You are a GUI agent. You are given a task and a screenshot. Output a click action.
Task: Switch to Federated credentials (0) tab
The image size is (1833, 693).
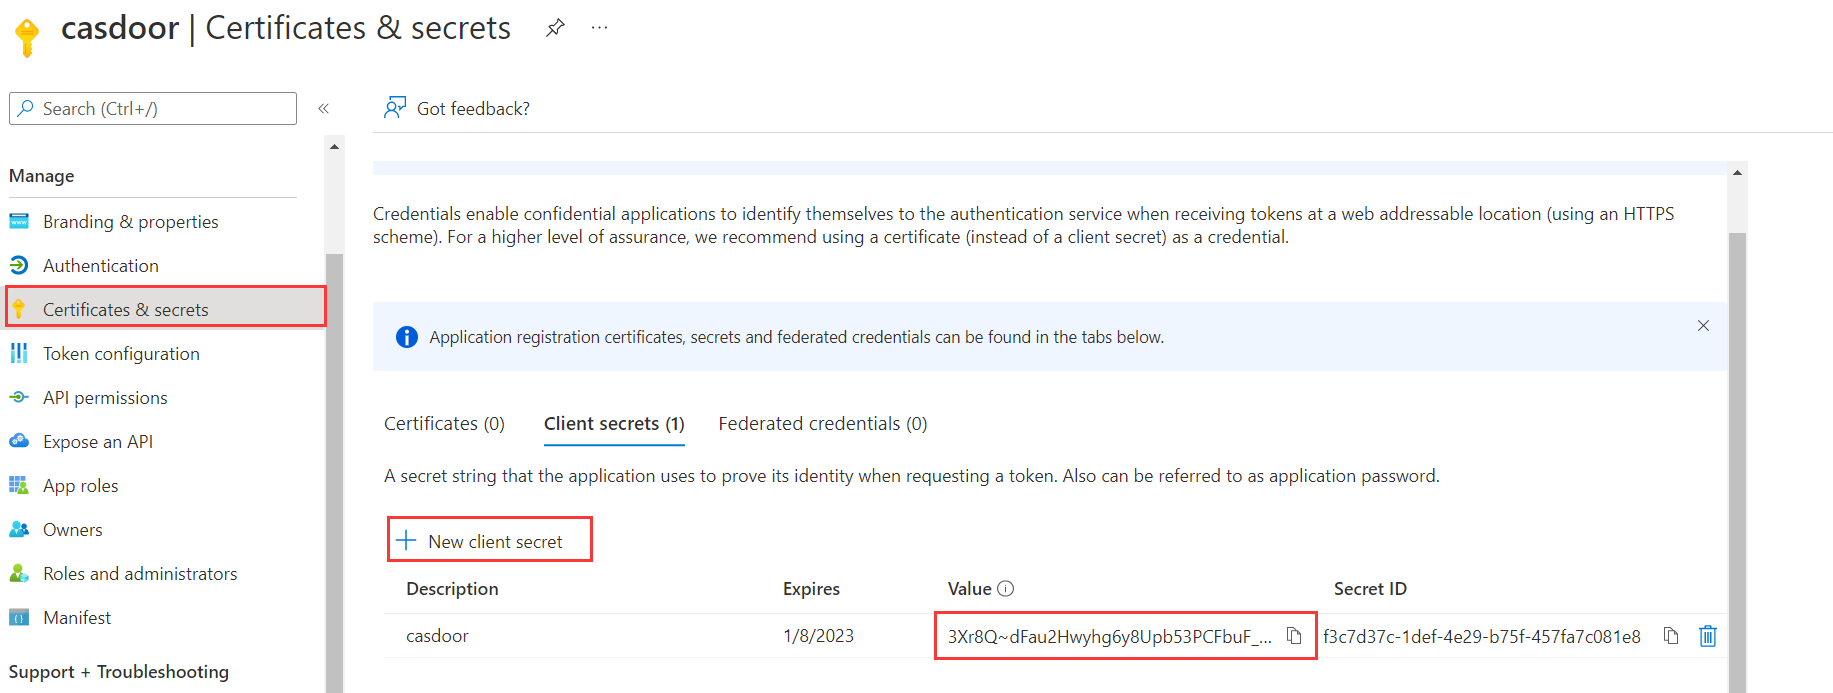pyautogui.click(x=822, y=423)
